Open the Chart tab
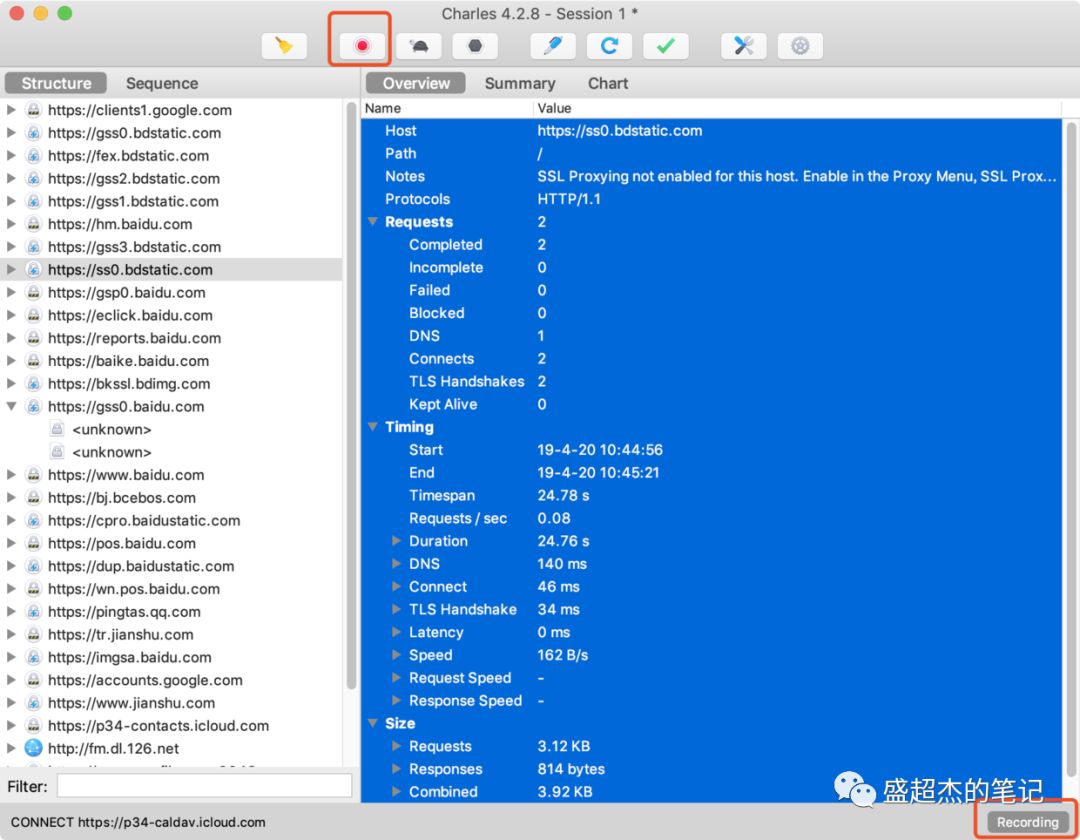This screenshot has width=1080, height=840. 608,83
